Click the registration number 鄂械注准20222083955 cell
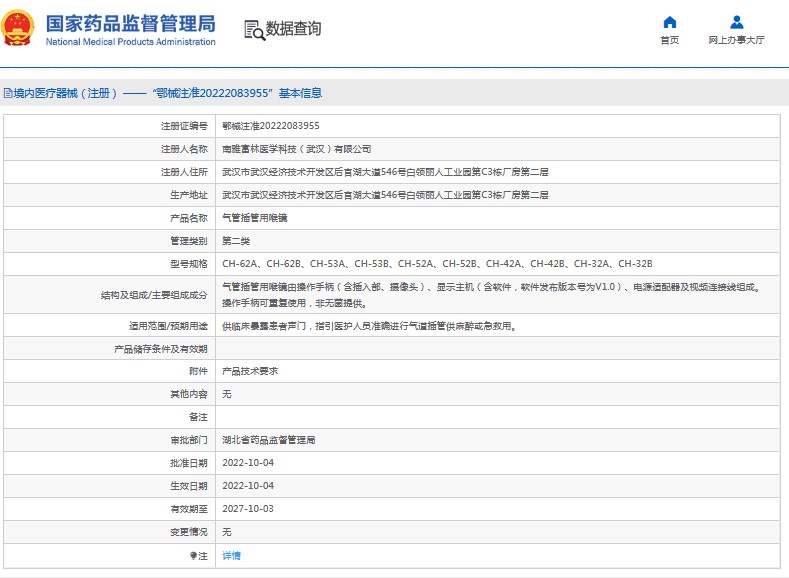Screen dimensions: 789x578 click(x=270, y=126)
